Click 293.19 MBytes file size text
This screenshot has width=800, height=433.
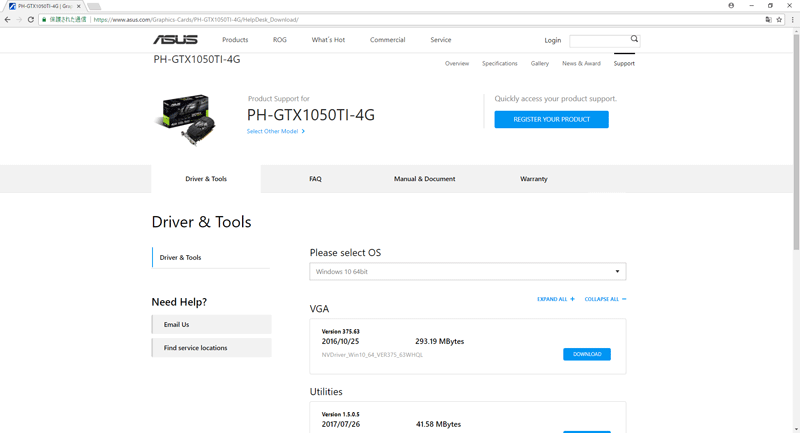[x=439, y=341]
